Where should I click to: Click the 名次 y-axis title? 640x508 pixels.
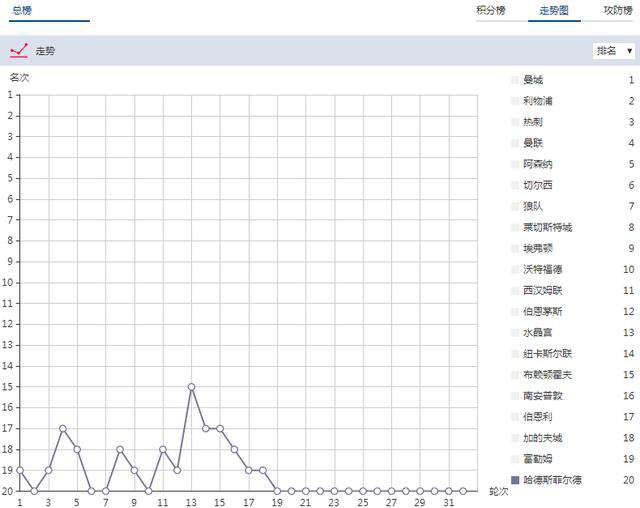click(x=19, y=77)
